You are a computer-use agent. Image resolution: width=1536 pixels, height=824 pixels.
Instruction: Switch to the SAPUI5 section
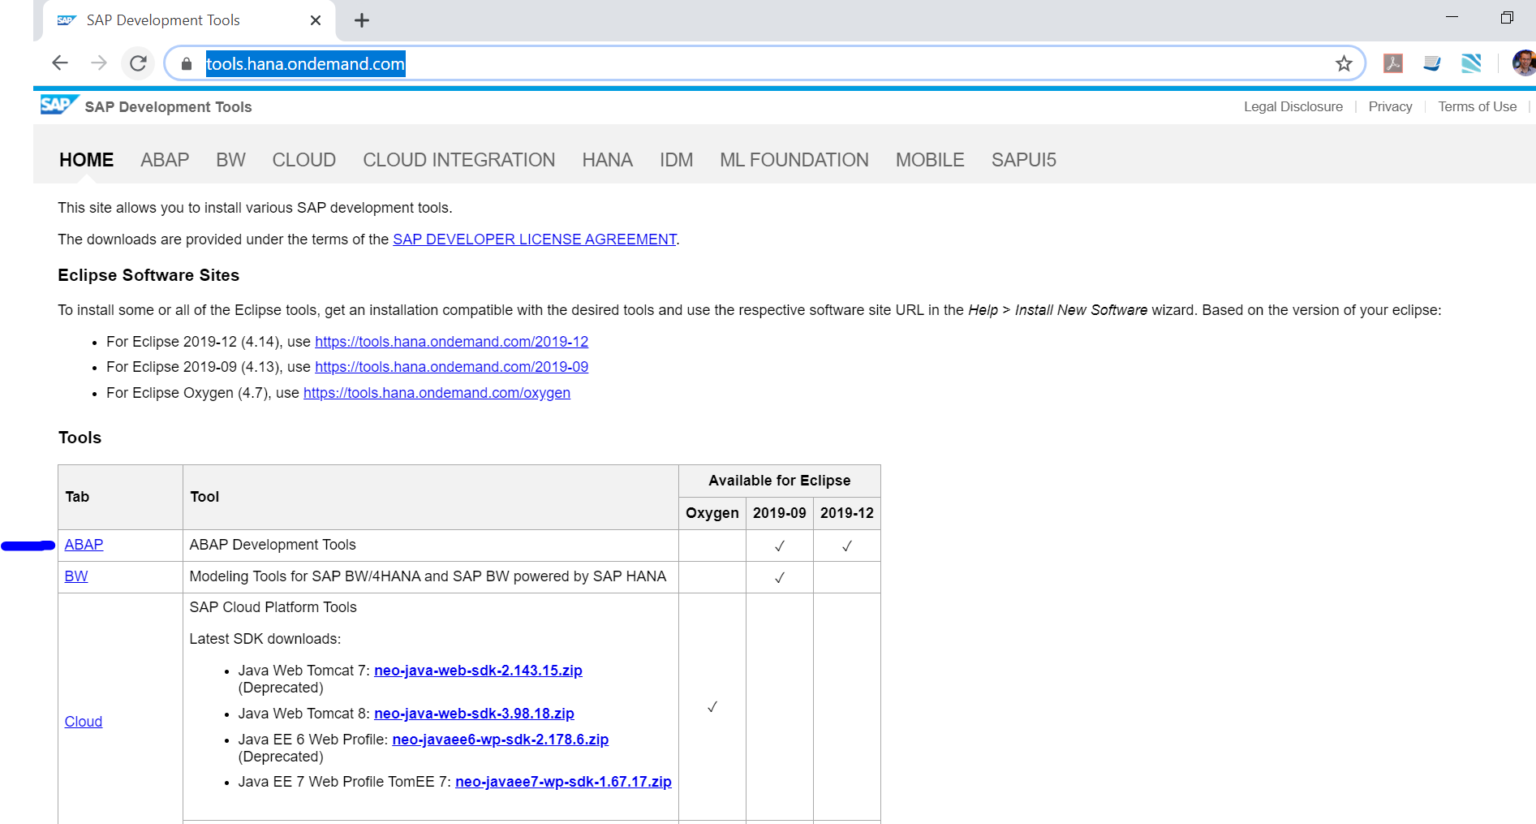pyautogui.click(x=1023, y=160)
